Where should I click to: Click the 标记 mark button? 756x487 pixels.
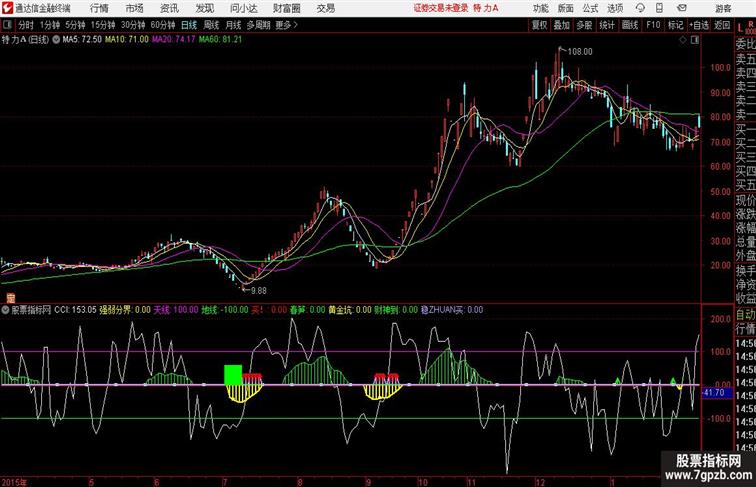pos(675,25)
